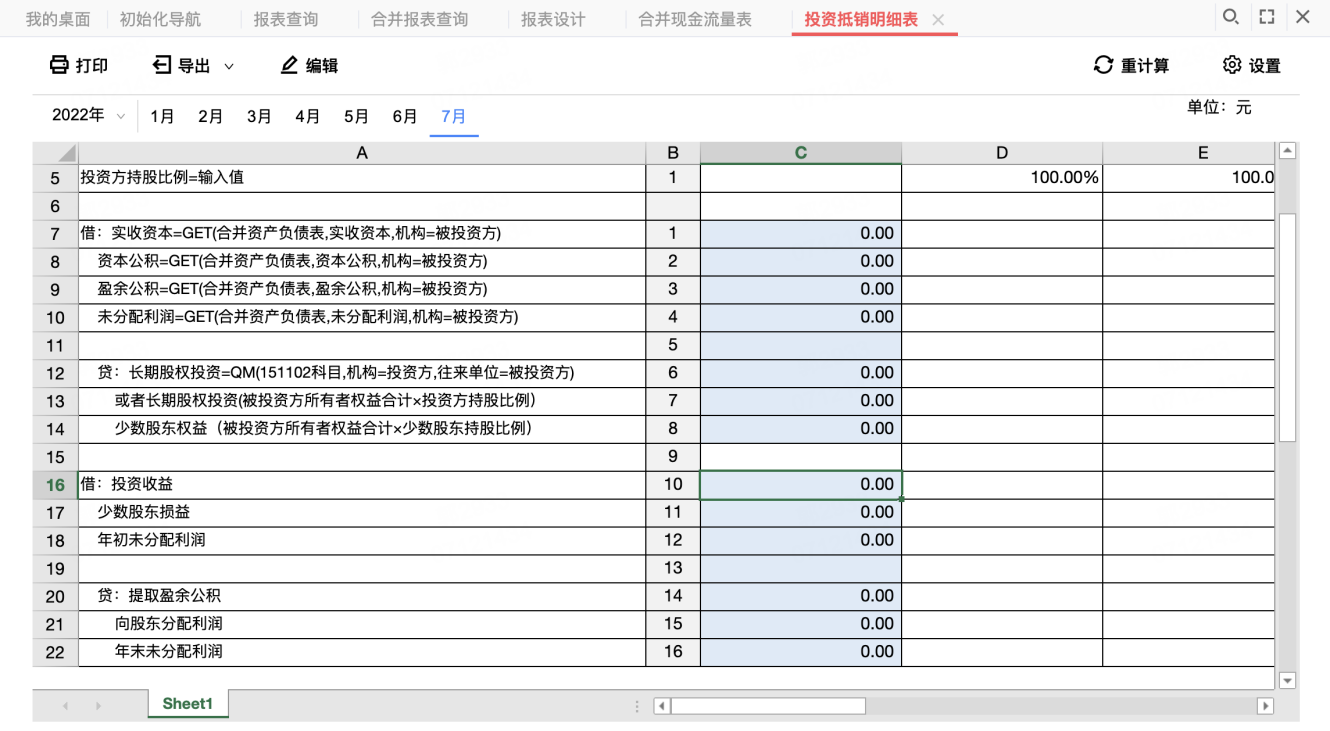Viewport: 1330px width, 731px height.
Task: Click the select-all corner of the spreadsheet
Action: pos(55,153)
